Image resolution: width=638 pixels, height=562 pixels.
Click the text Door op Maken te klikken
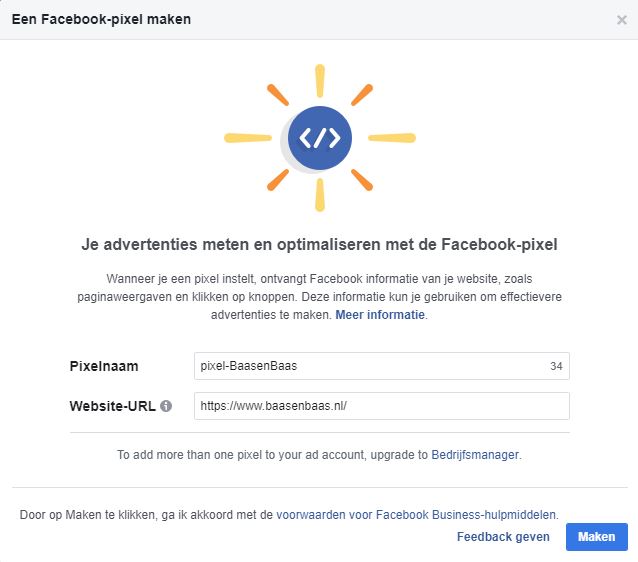[x=146, y=515]
